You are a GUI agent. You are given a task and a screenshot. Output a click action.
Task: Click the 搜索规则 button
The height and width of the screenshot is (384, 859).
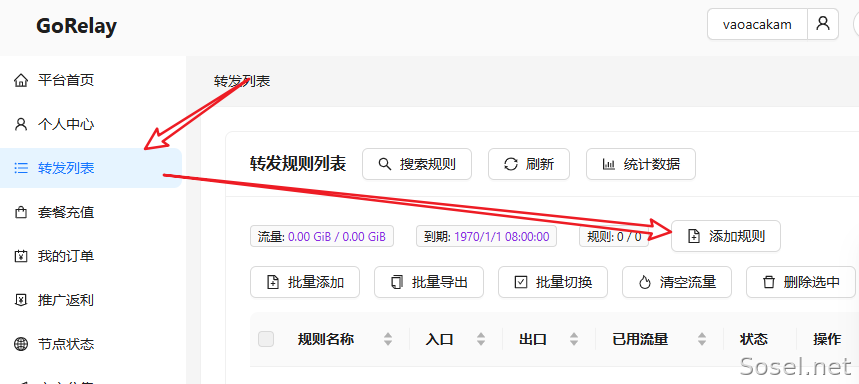[x=417, y=164]
